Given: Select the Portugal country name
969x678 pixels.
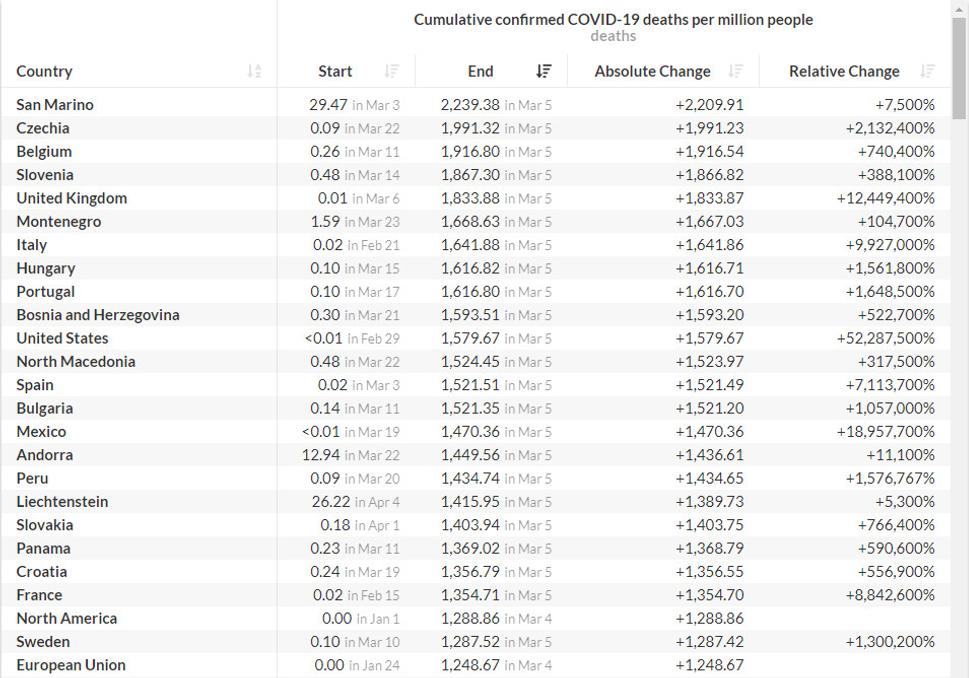Looking at the screenshot, I should point(46,292).
